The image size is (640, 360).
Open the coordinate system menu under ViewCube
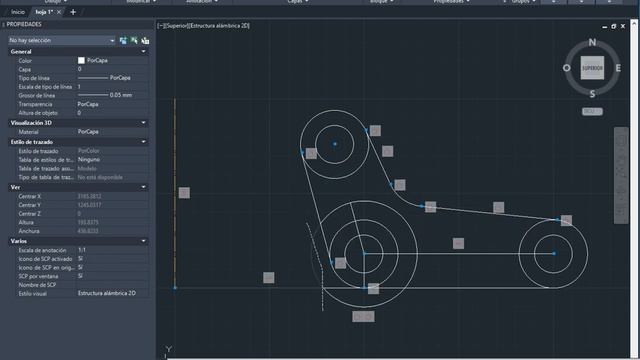[x=592, y=111]
